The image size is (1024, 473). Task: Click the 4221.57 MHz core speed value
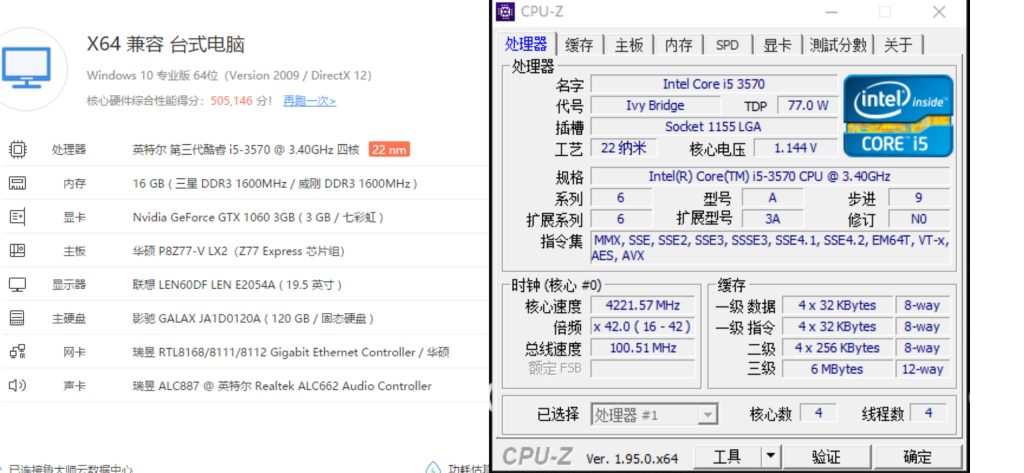[643, 305]
